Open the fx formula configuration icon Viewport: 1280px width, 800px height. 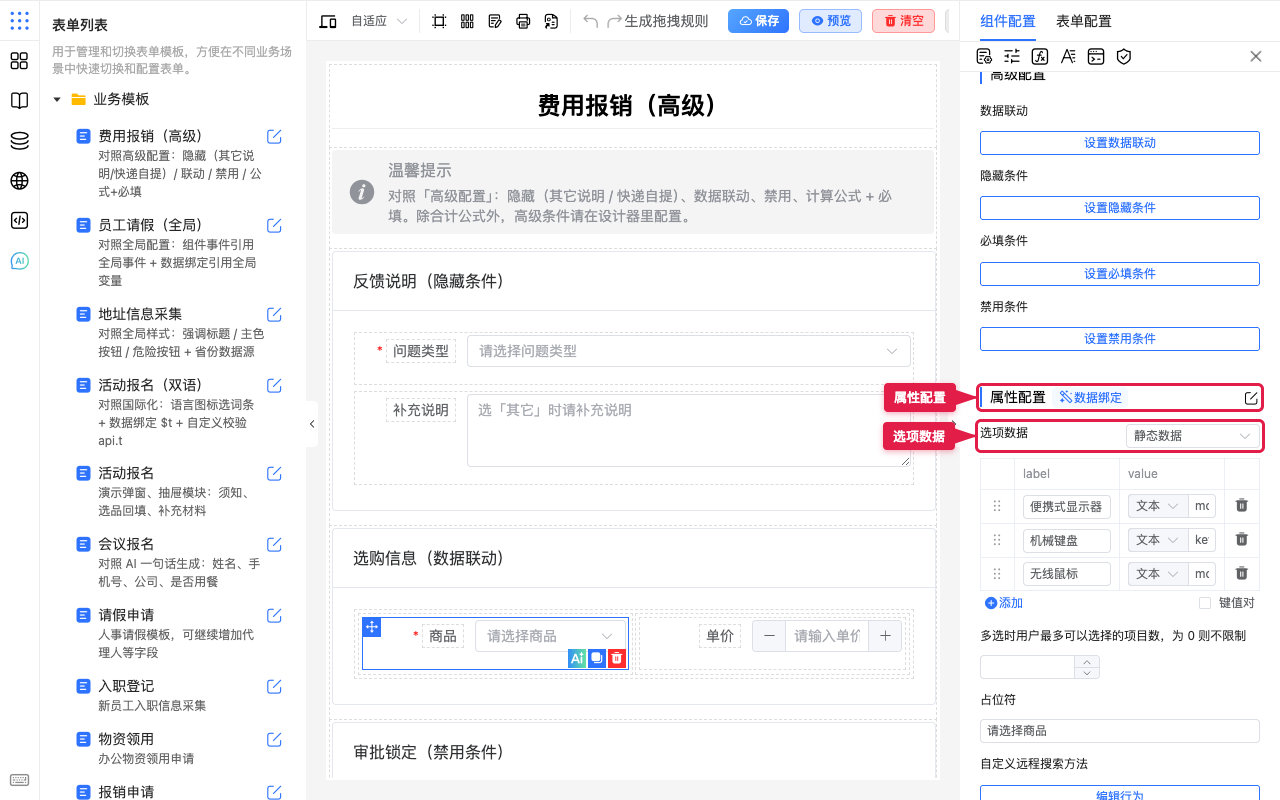pos(1040,56)
